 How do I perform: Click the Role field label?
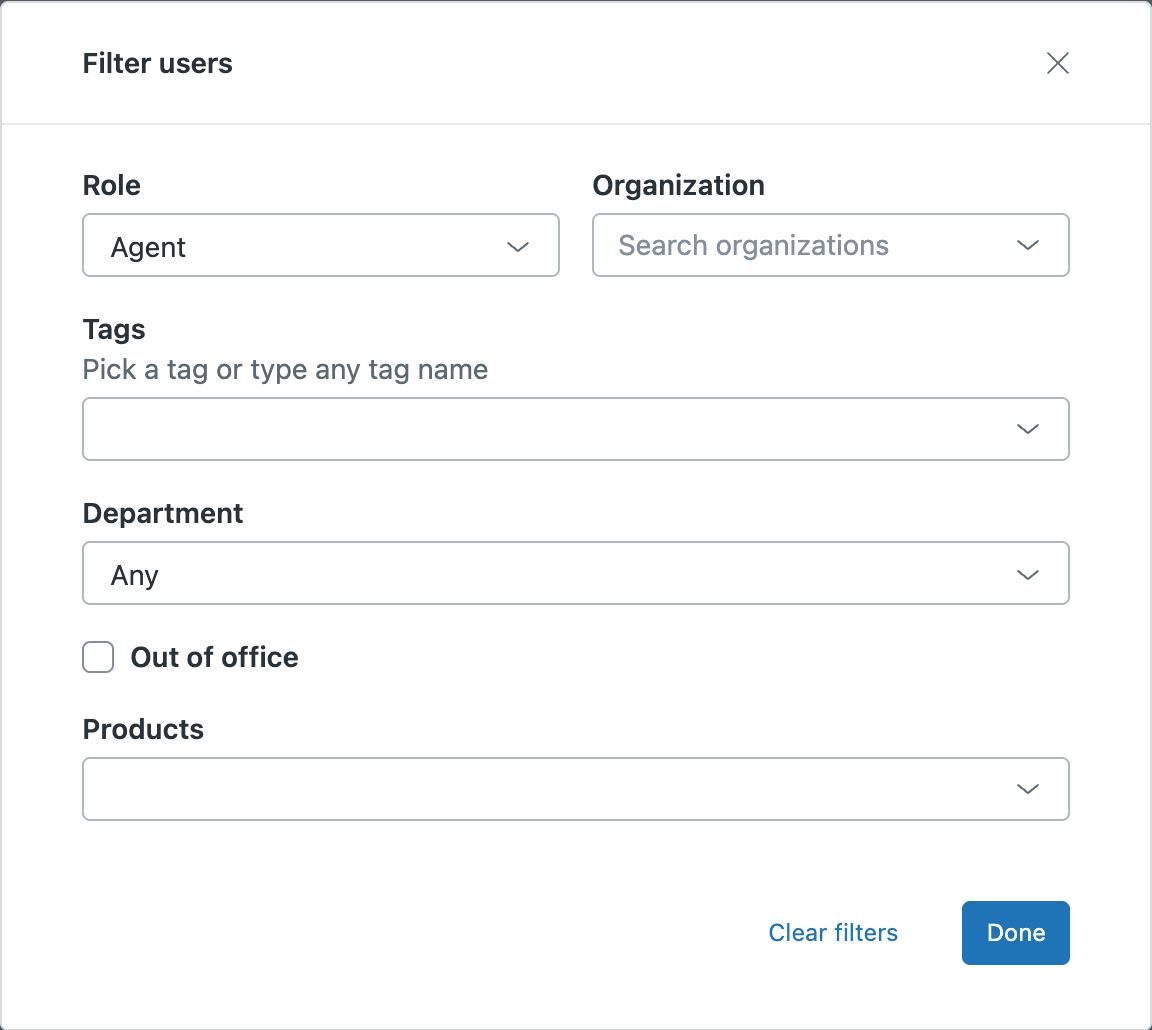click(112, 185)
